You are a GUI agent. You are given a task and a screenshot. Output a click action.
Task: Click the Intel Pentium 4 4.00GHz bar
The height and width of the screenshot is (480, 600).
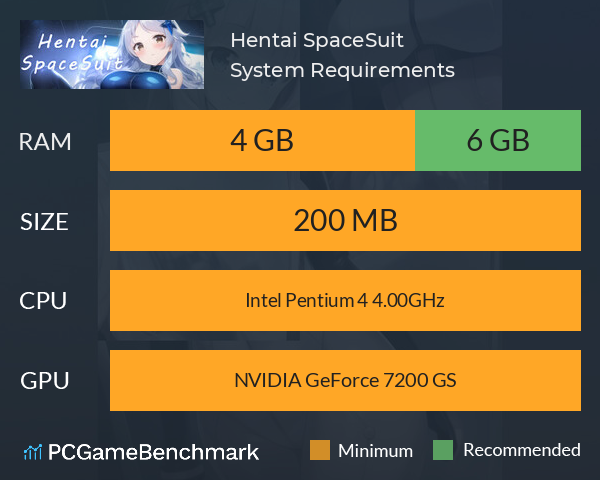coord(345,300)
